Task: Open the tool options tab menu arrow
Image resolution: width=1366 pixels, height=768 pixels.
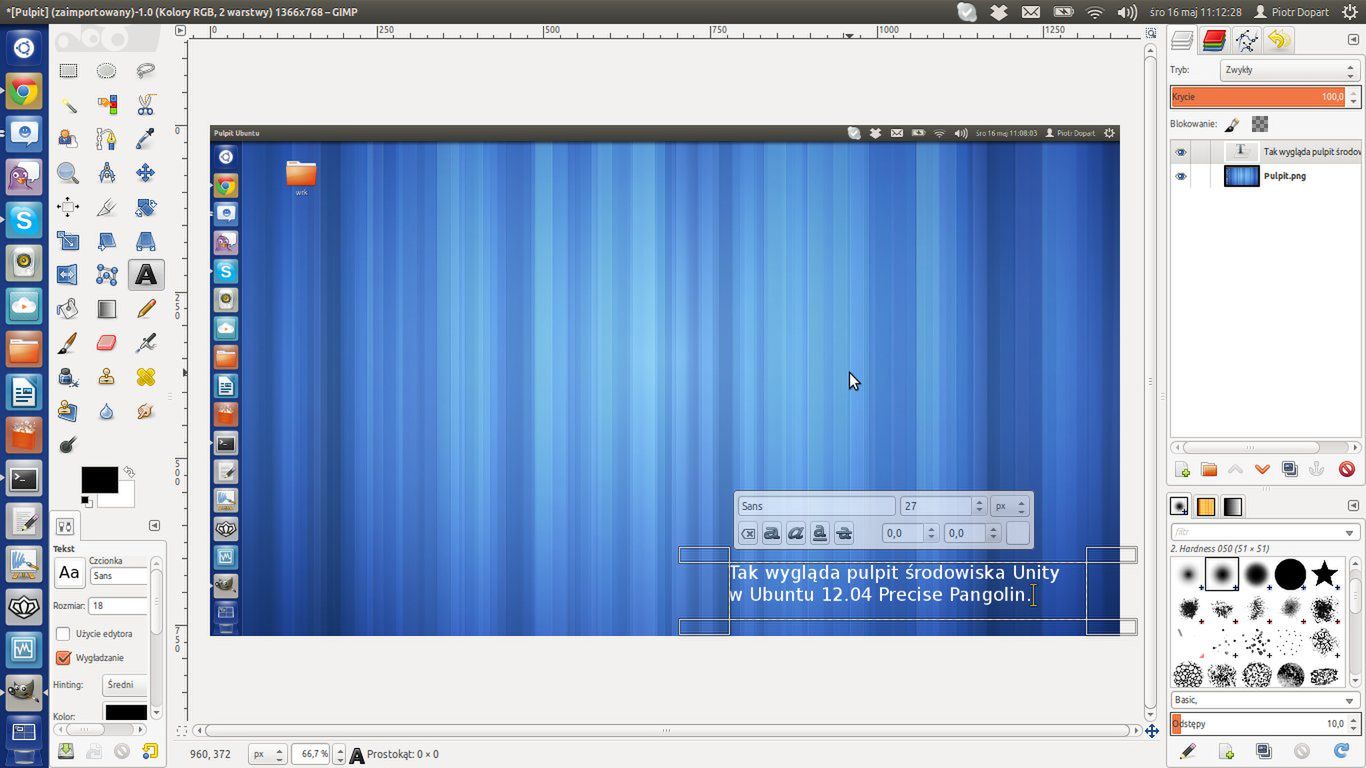Action: (154, 525)
